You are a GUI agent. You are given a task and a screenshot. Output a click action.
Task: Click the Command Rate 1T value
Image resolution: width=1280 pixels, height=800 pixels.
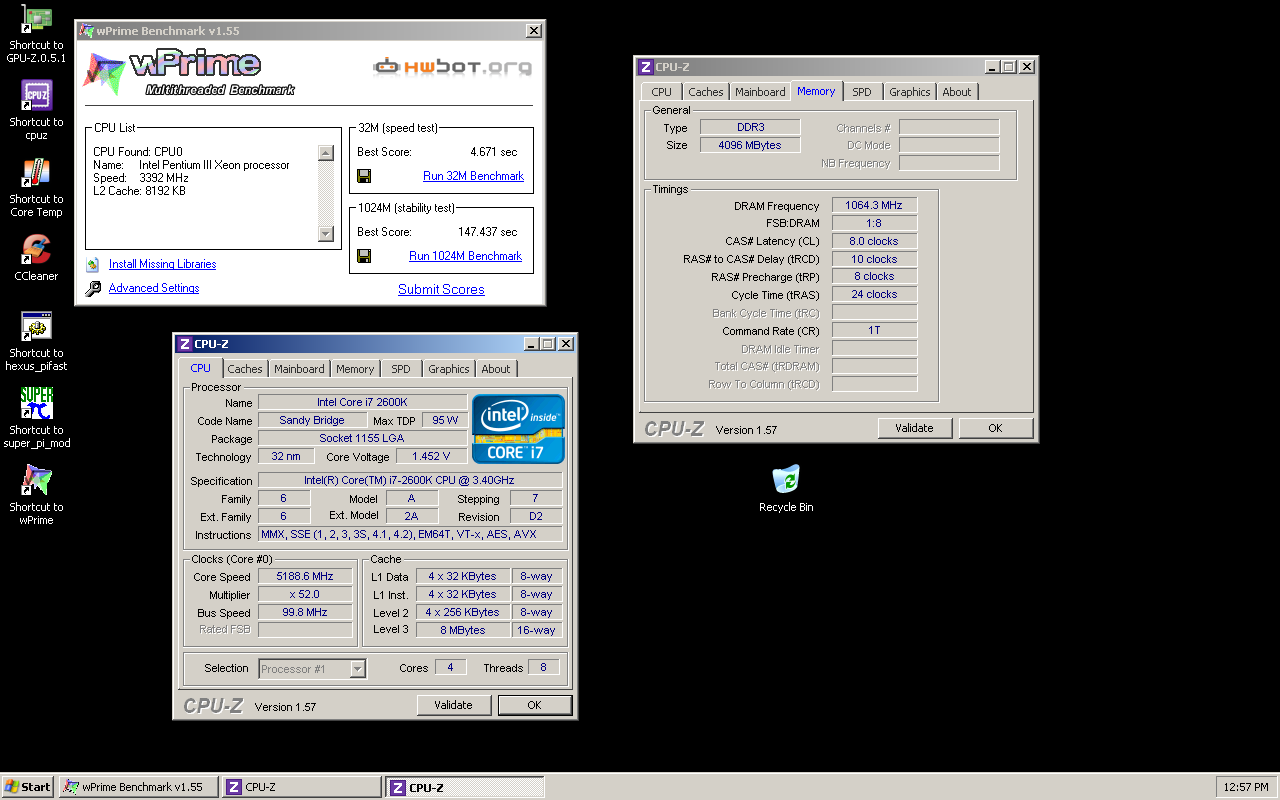[874, 330]
